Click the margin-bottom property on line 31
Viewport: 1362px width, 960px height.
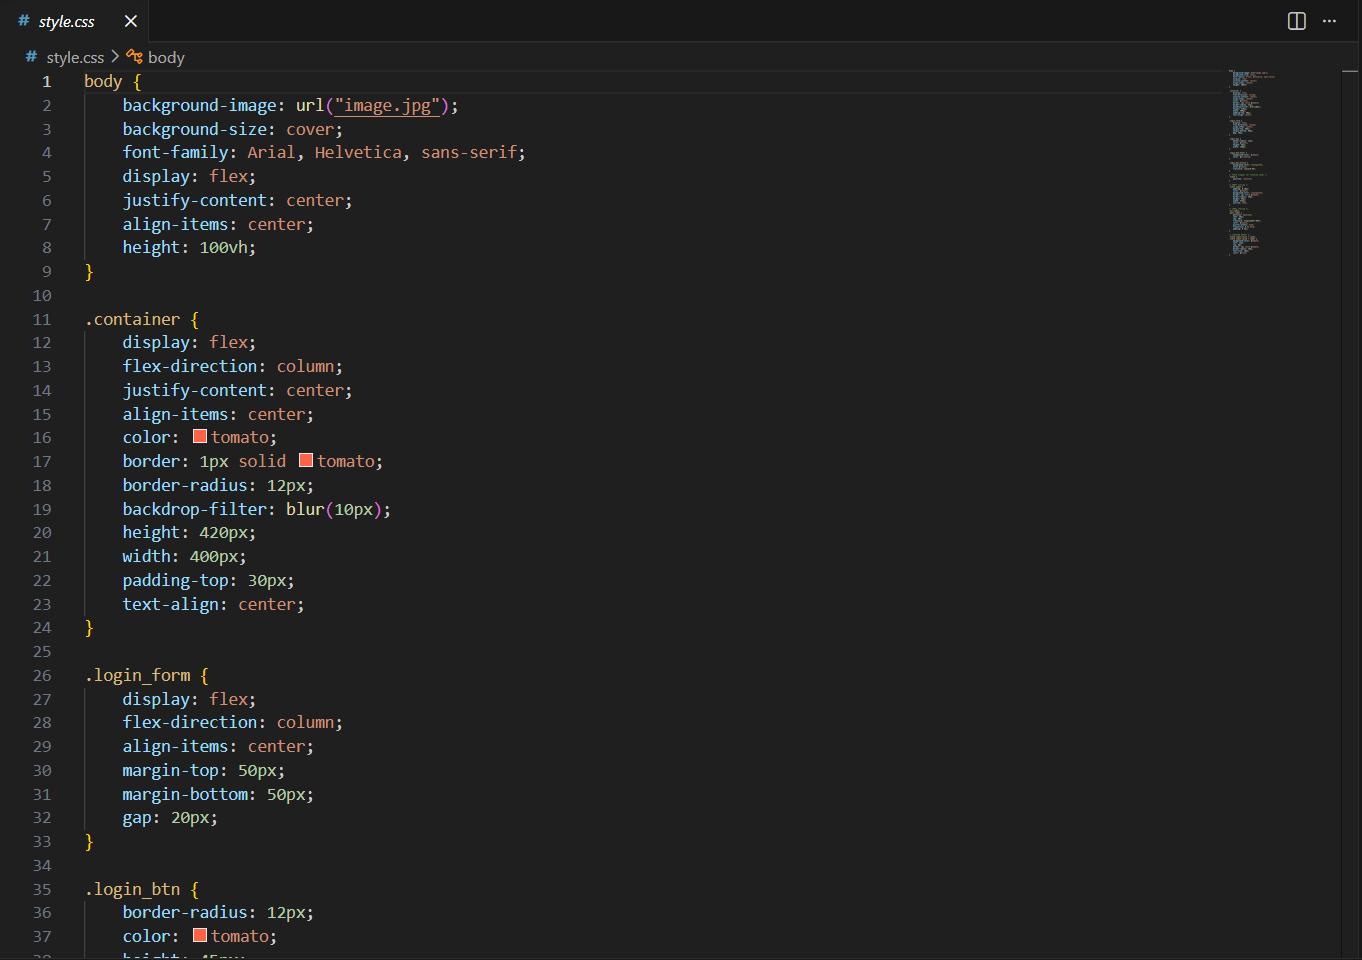pos(185,795)
